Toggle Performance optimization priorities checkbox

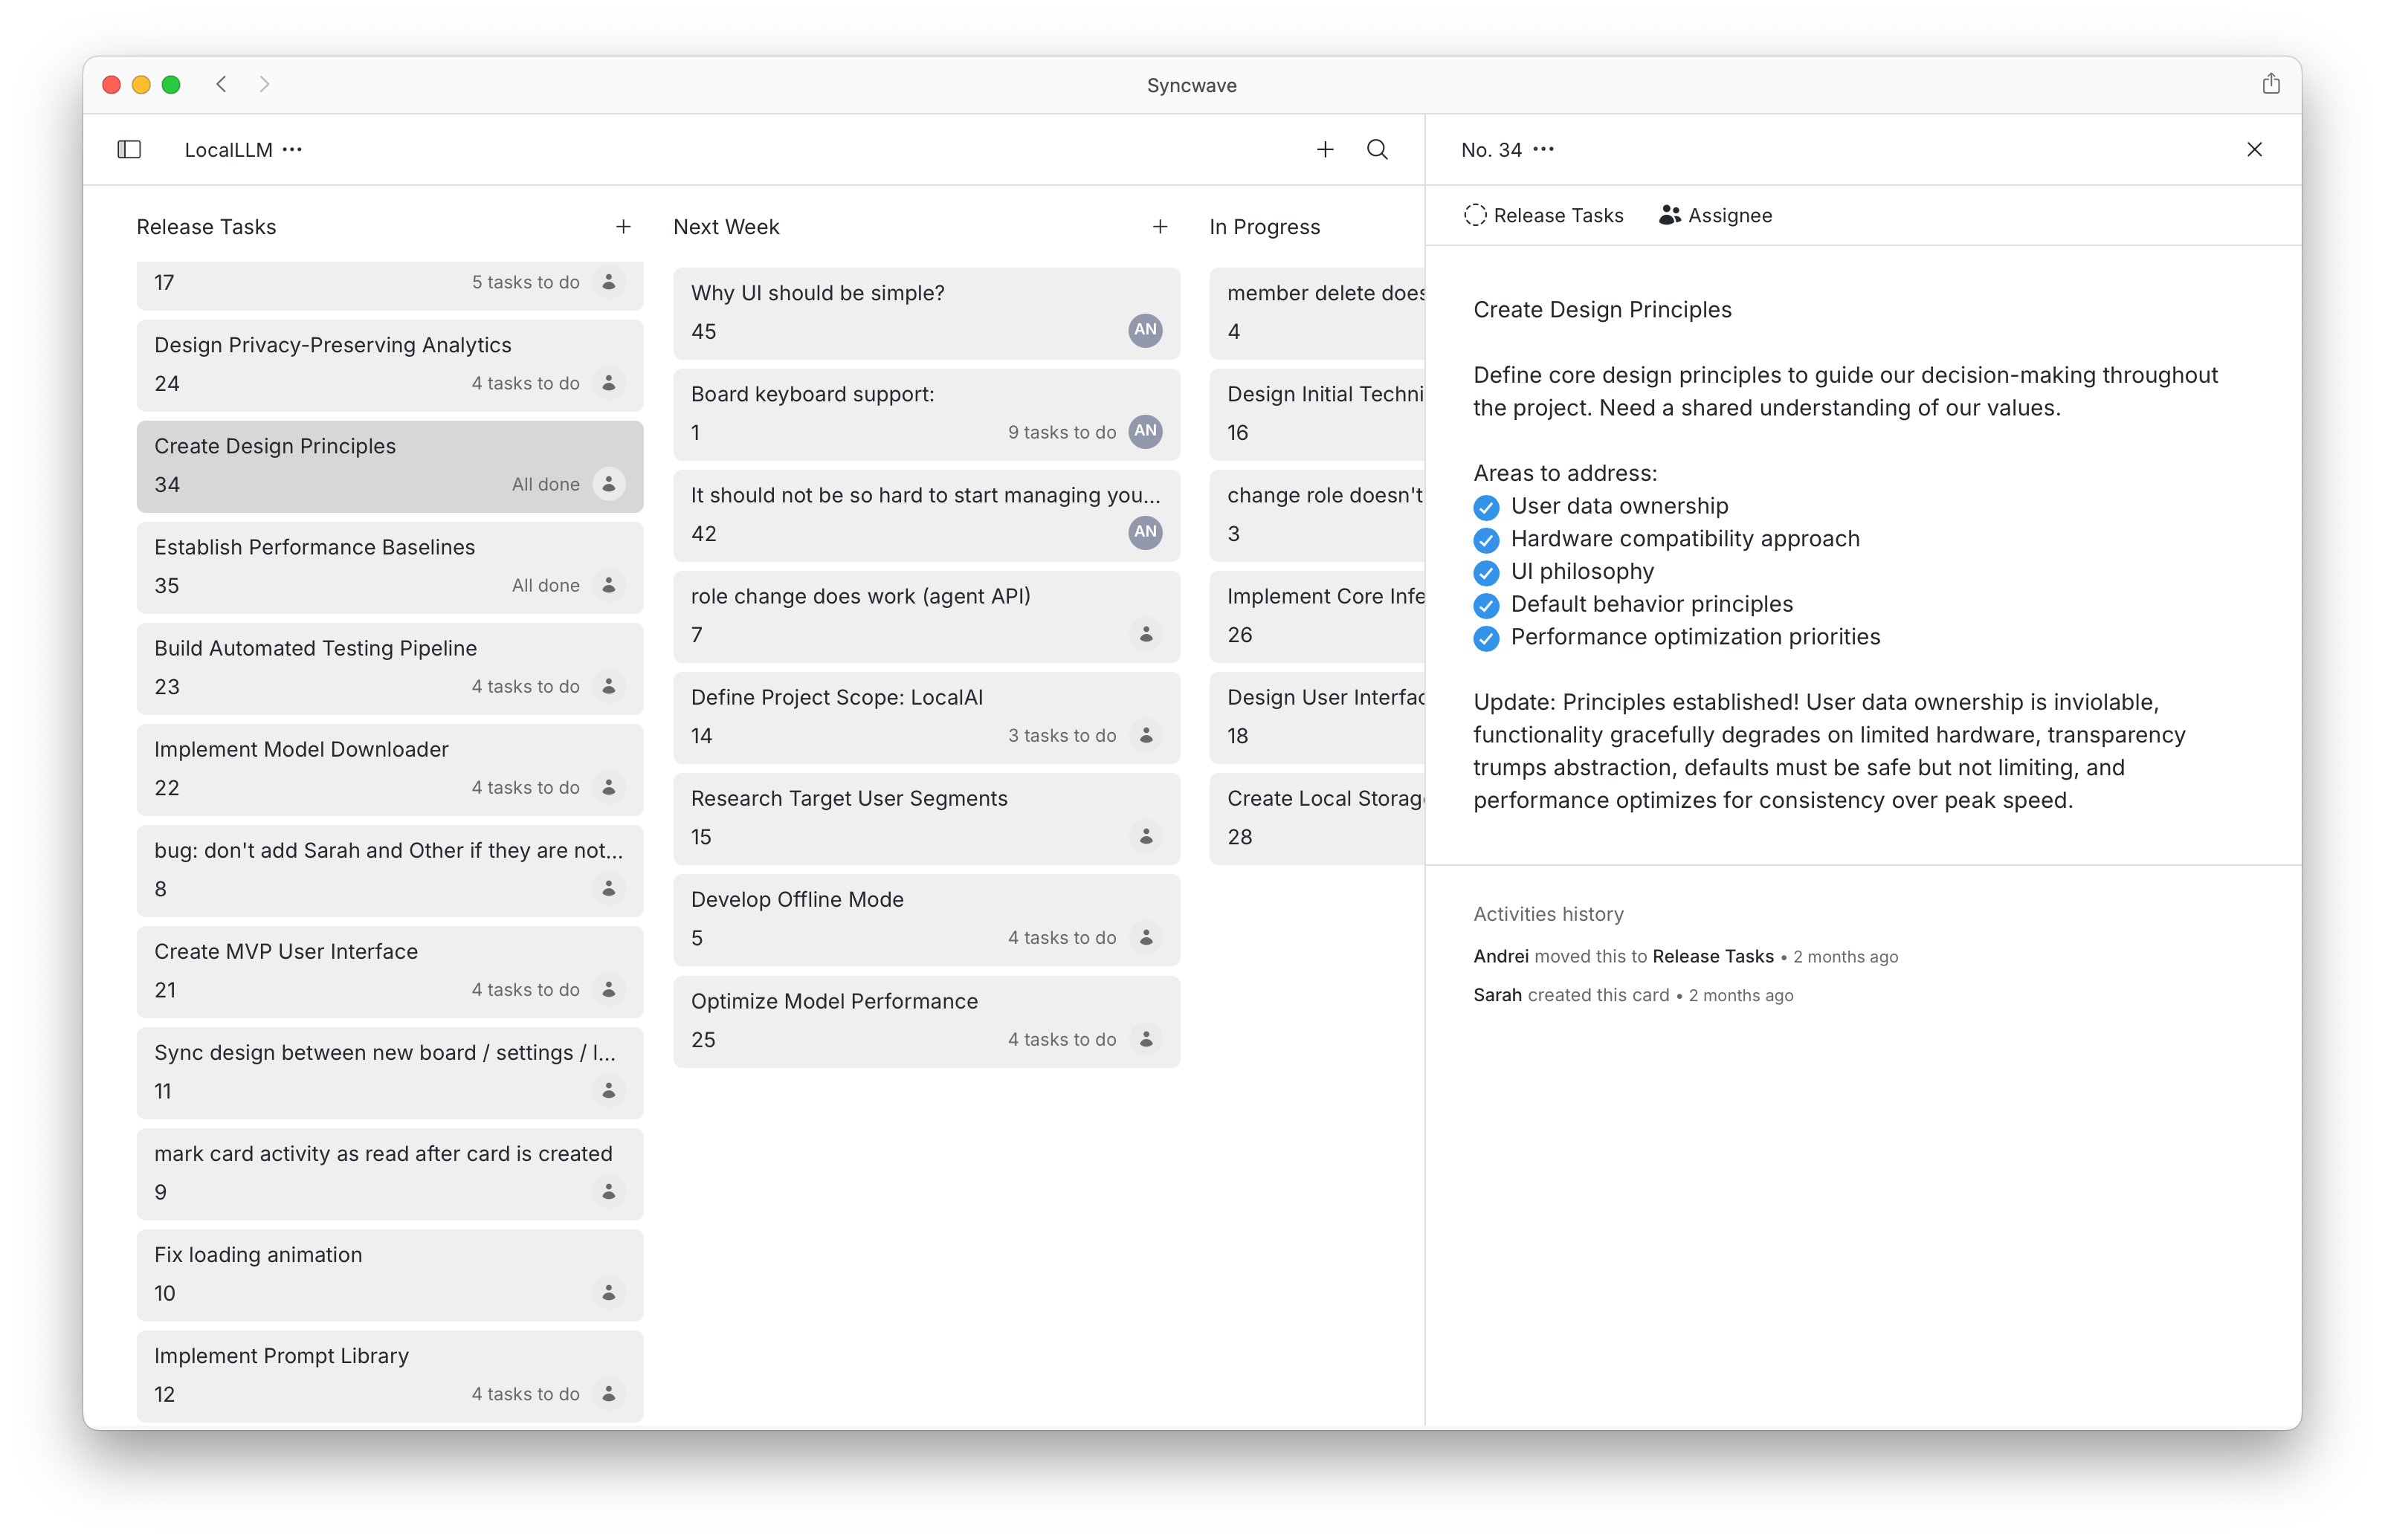pyautogui.click(x=1486, y=638)
